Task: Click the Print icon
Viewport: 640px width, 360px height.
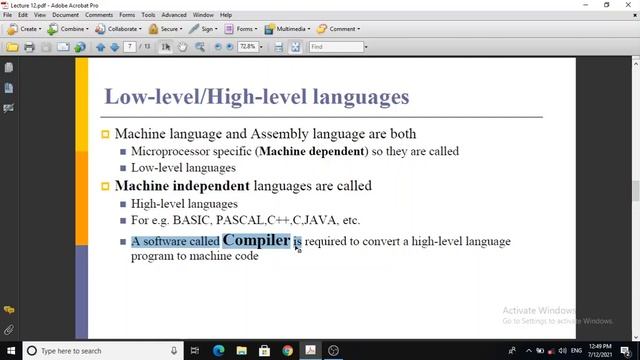Action: pyautogui.click(x=29, y=47)
